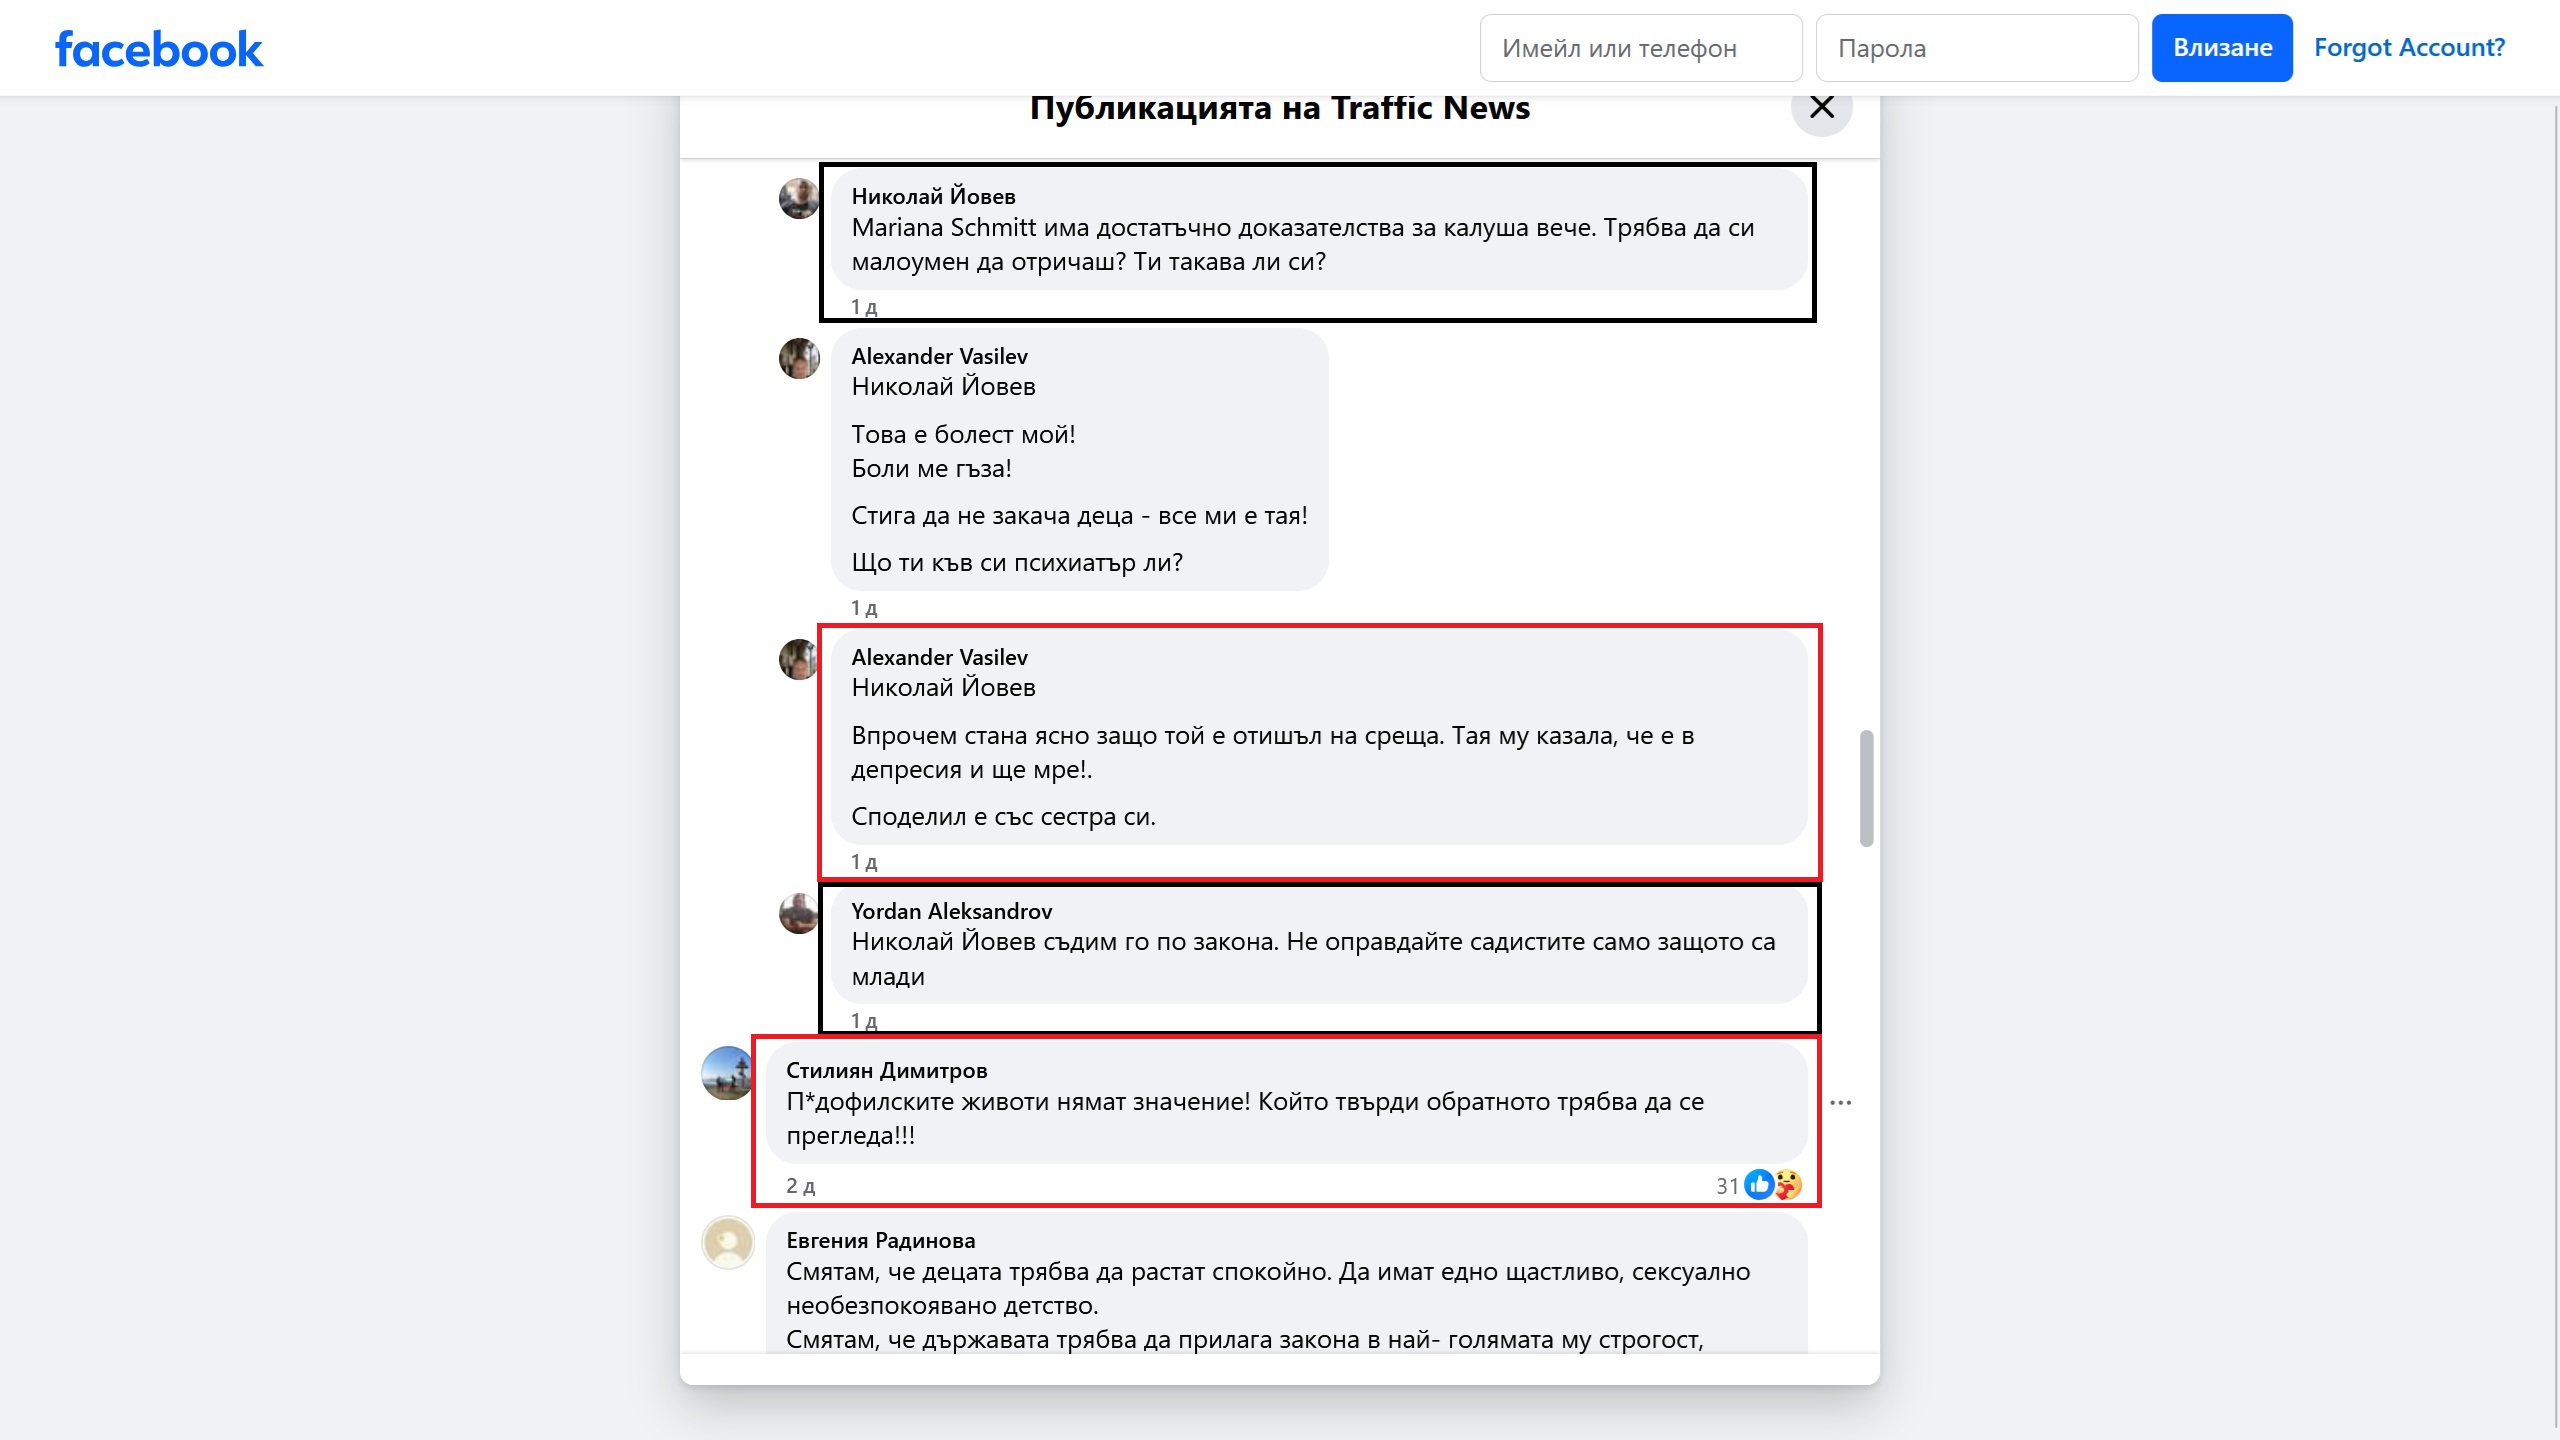Focus the Парола password field

[1977, 48]
